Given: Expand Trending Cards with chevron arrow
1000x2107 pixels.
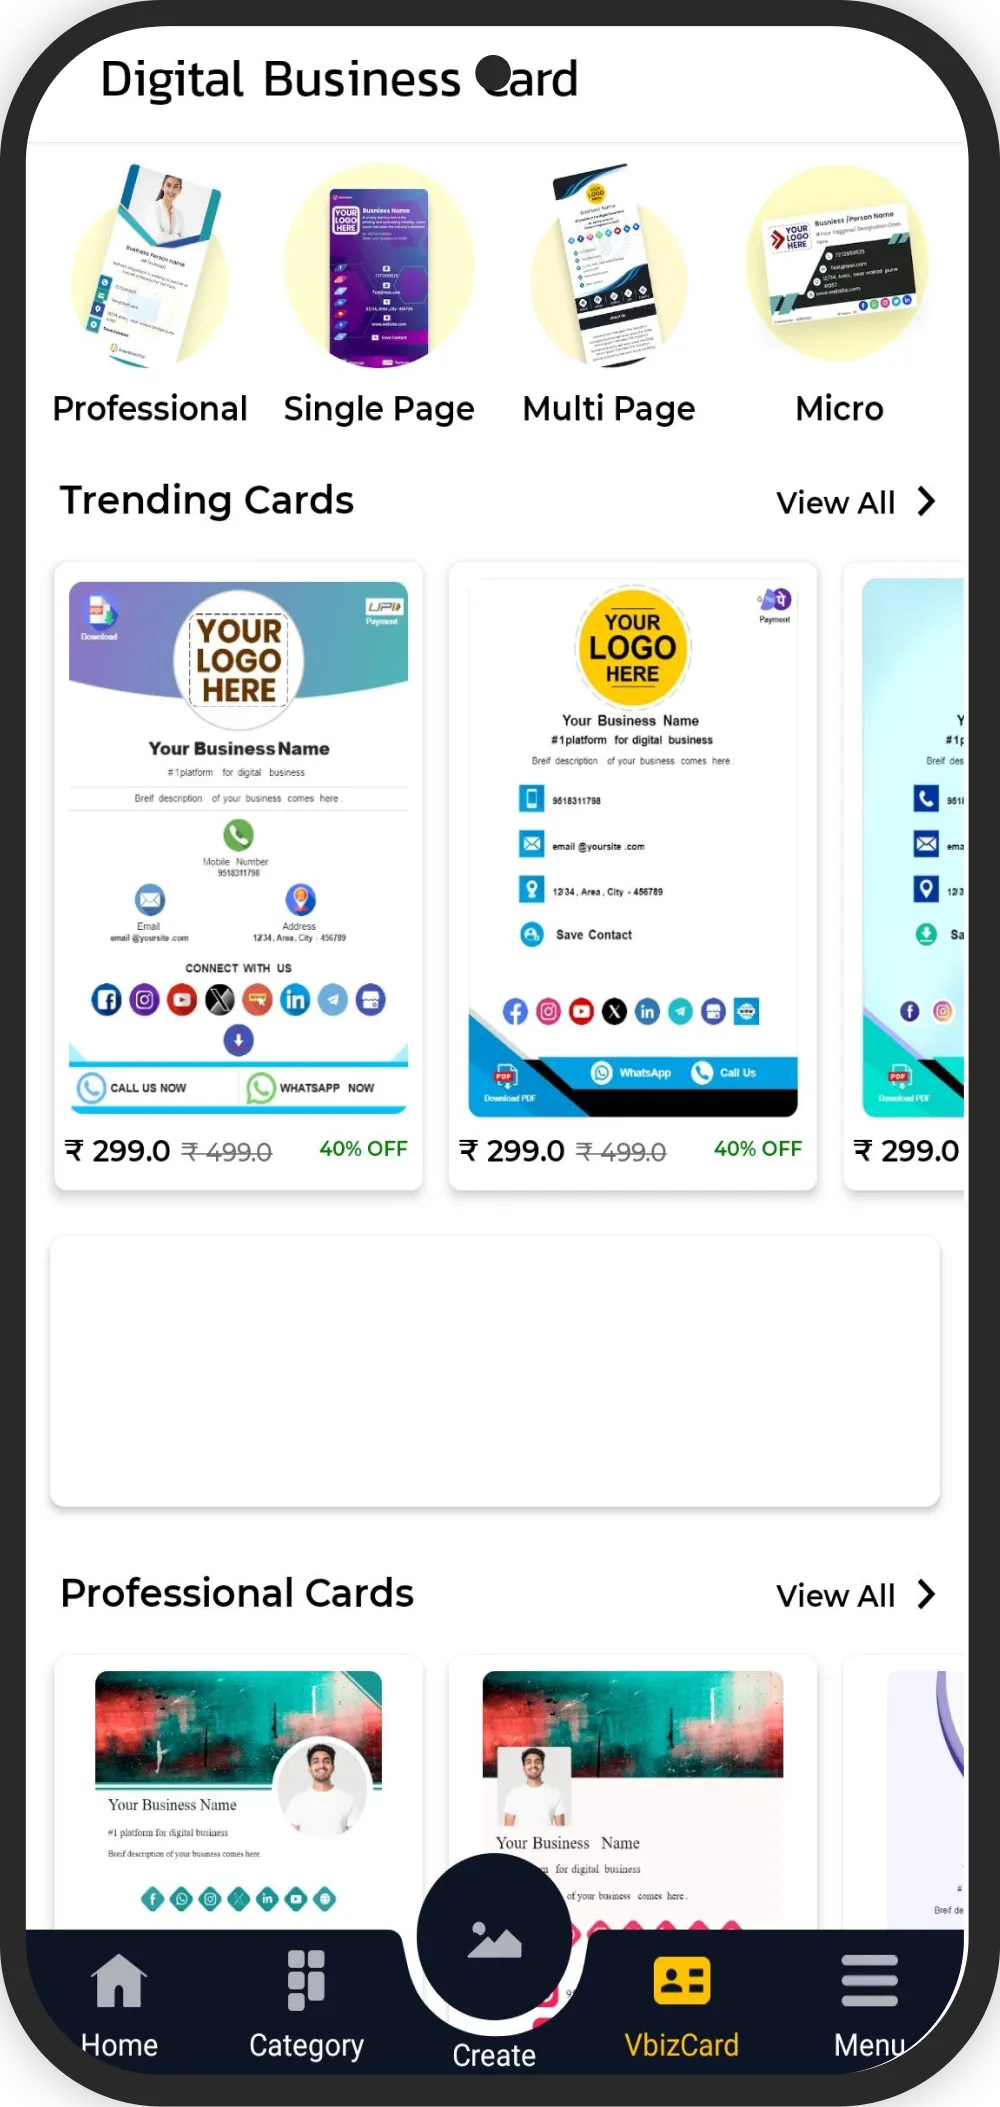Looking at the screenshot, I should [x=926, y=501].
